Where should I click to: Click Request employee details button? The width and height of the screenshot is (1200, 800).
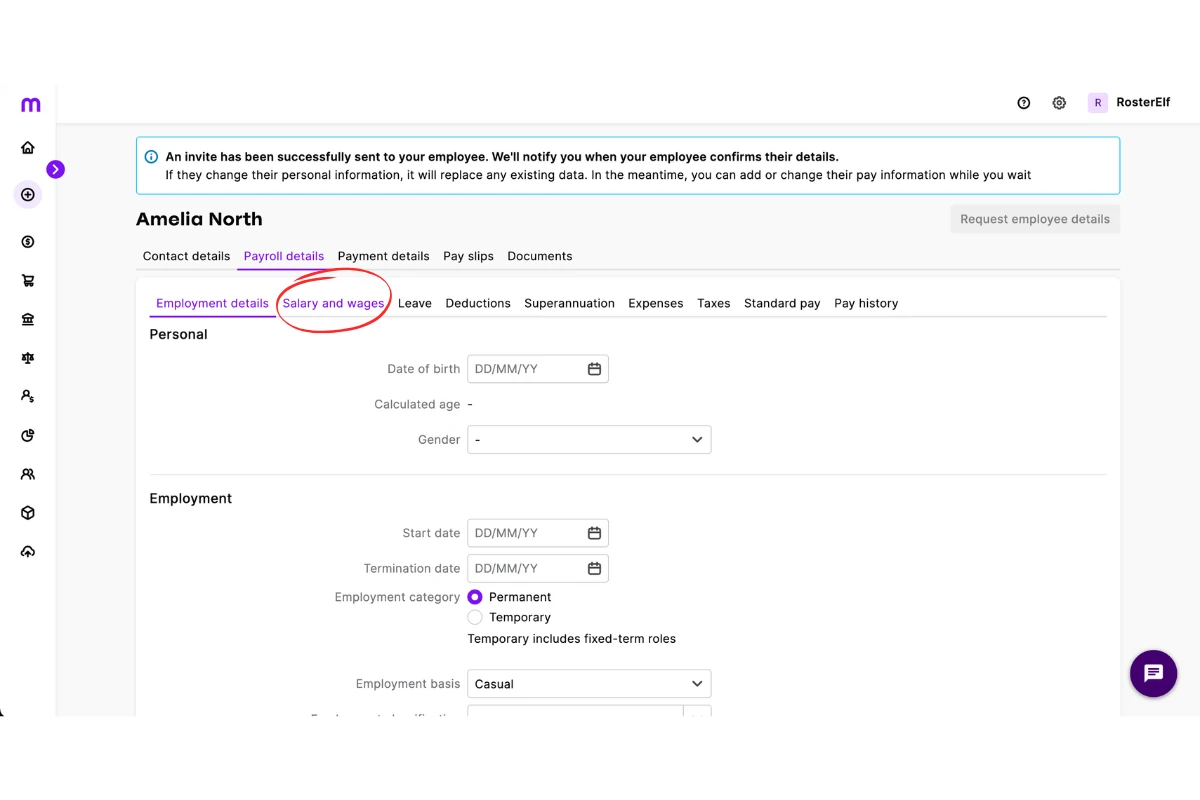[1035, 219]
